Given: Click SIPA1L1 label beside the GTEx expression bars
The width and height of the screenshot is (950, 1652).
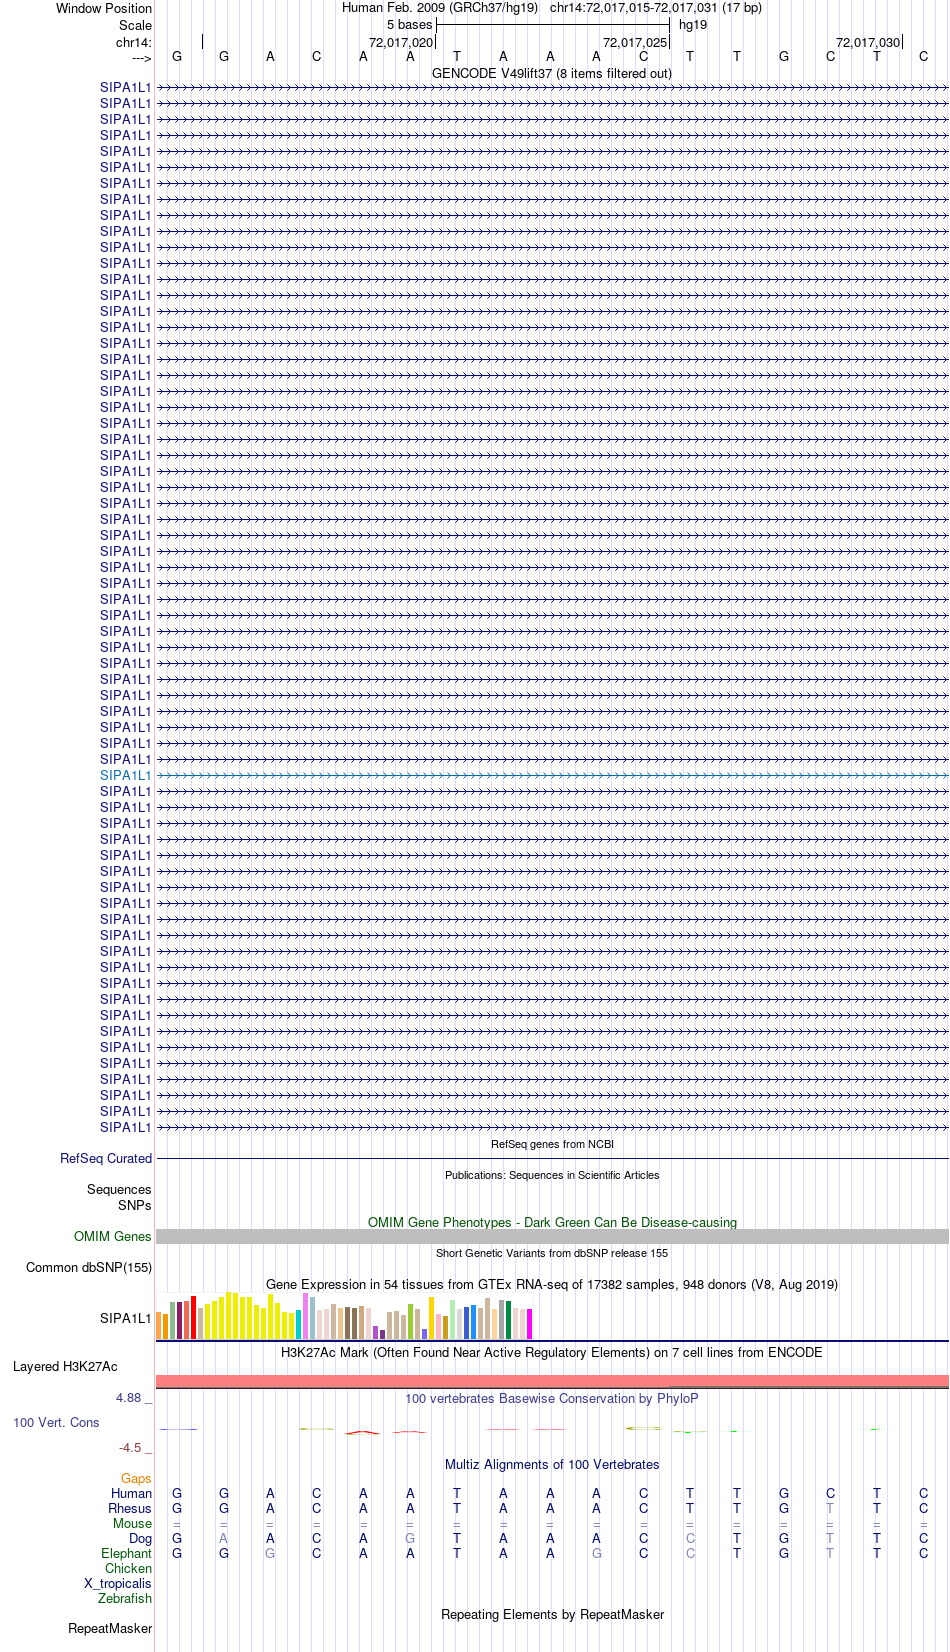Looking at the screenshot, I should point(126,1318).
